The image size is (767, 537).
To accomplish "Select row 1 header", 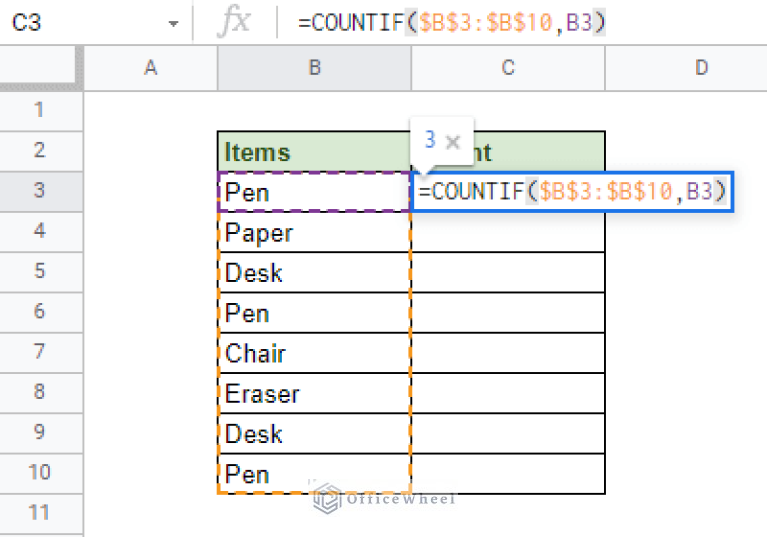I will click(x=40, y=109).
